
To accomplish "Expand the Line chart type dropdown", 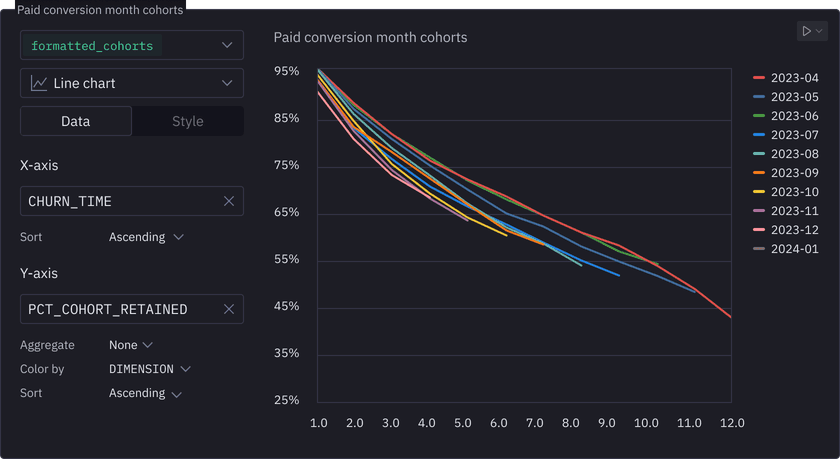I will [228, 84].
